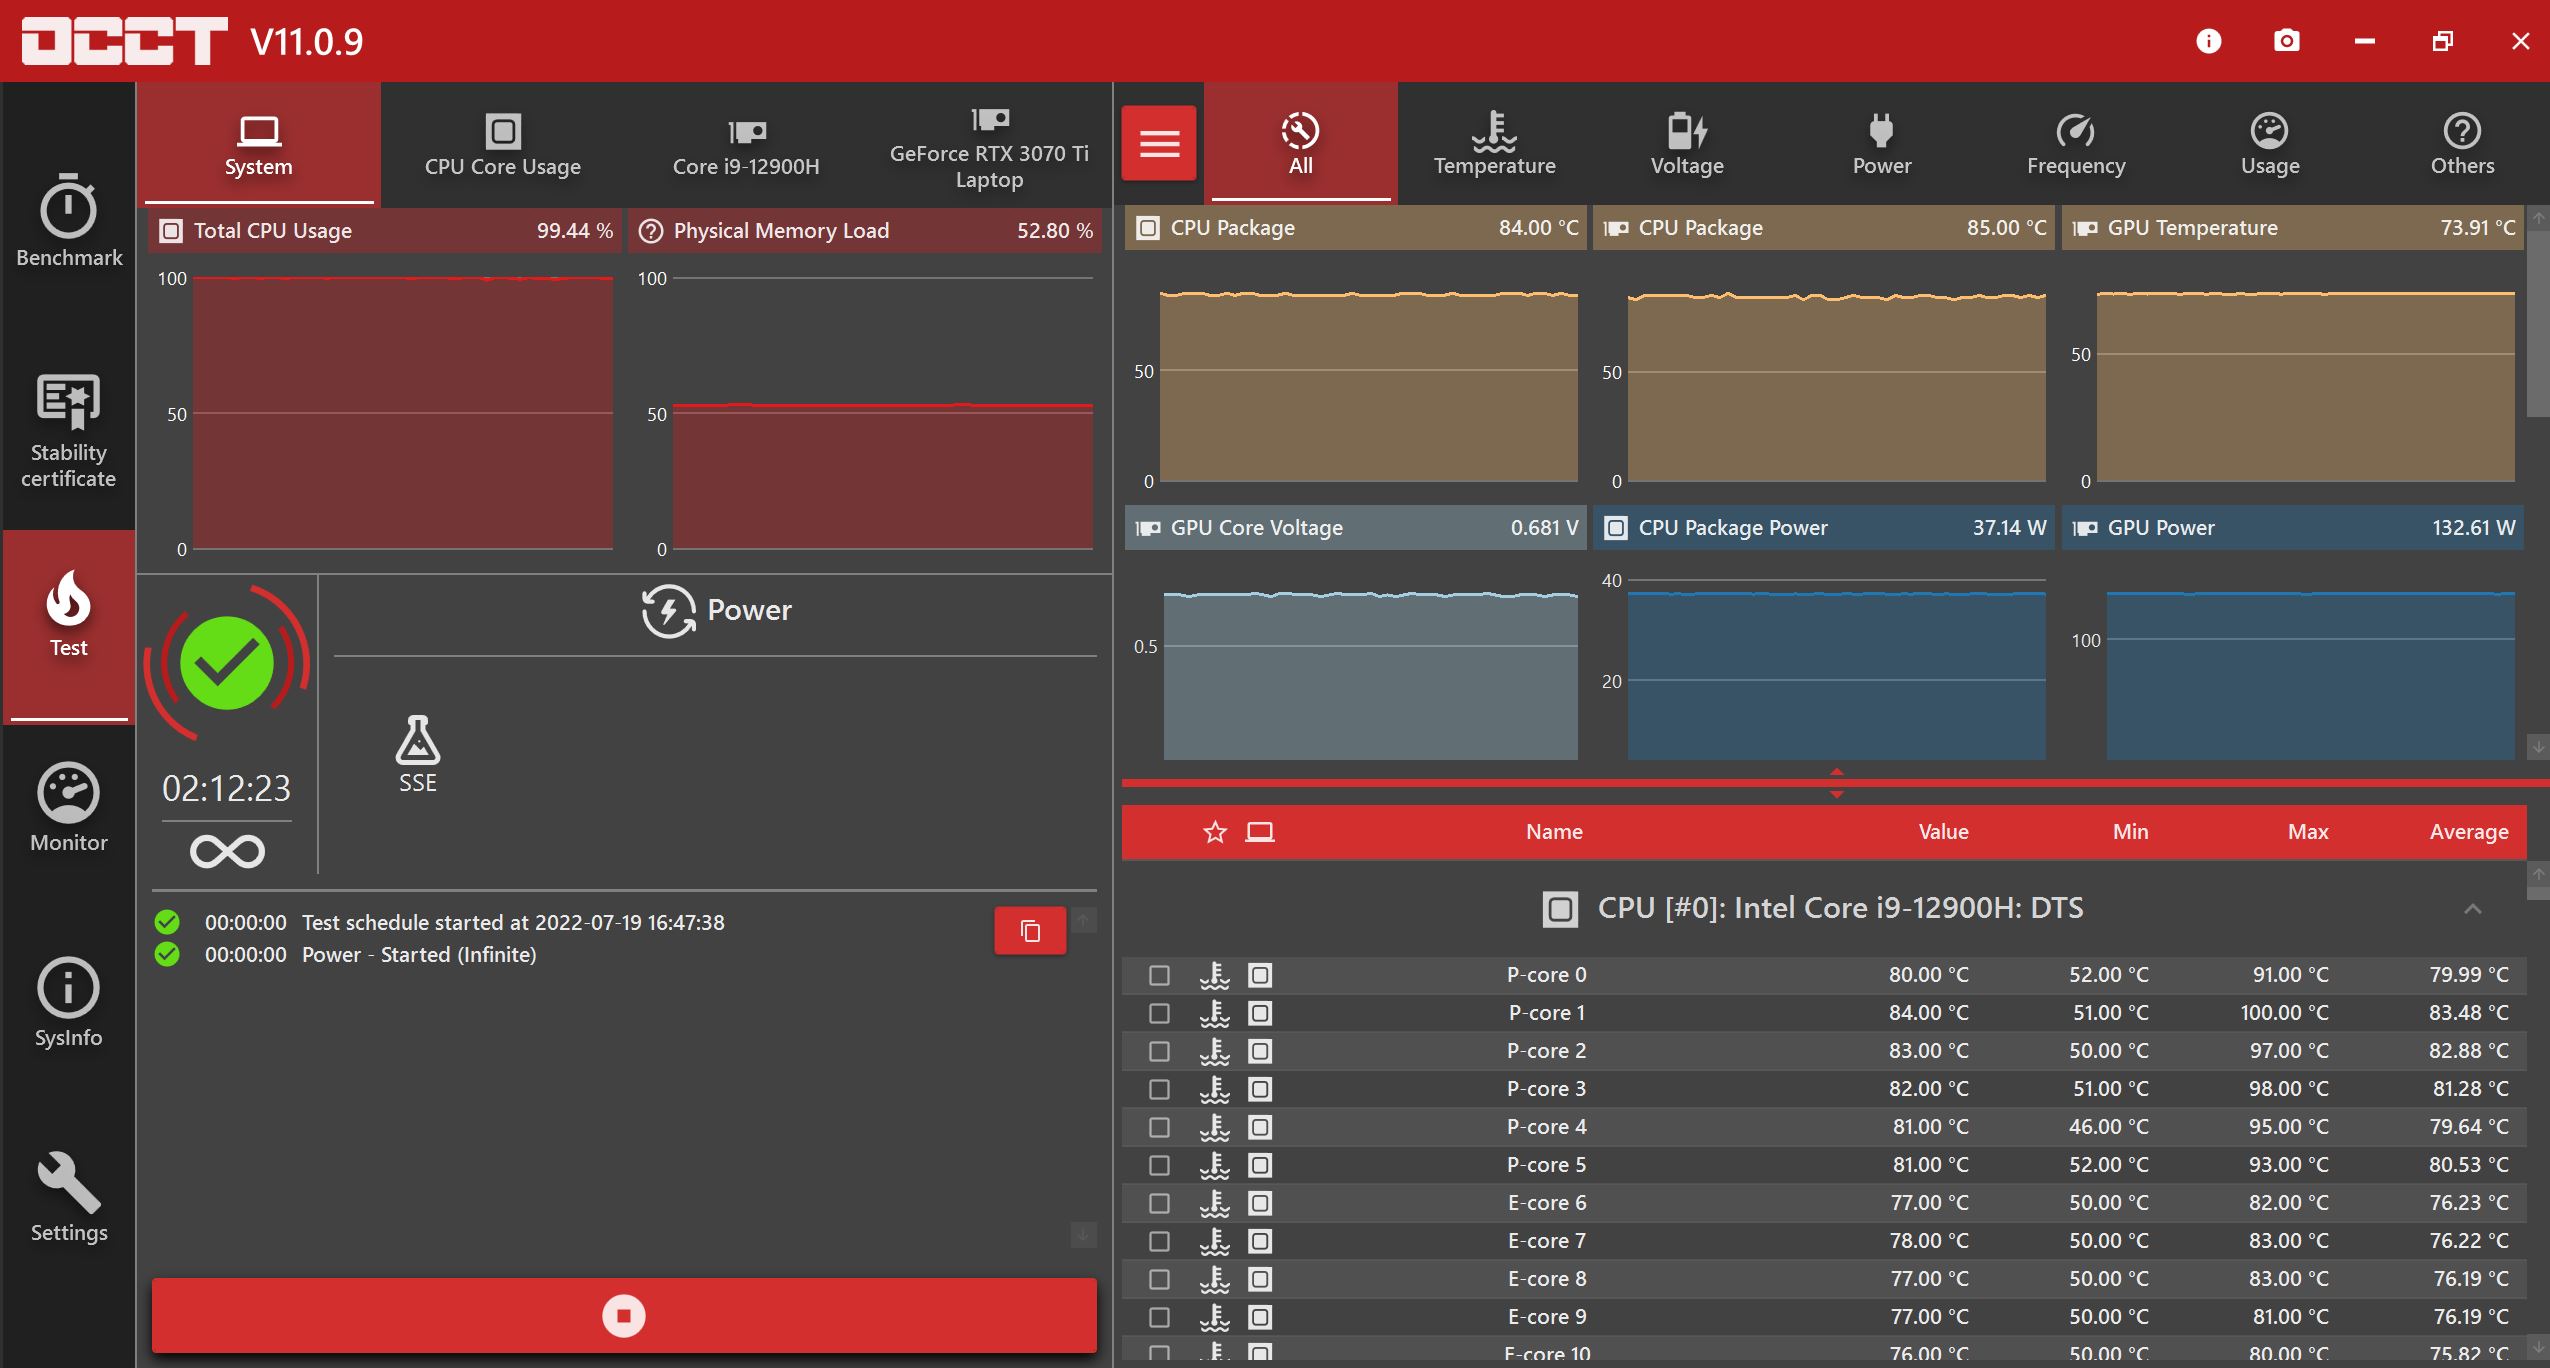Tick the P-core 2 checkbox
Viewport: 2550px width, 1368px height.
(x=1159, y=1051)
